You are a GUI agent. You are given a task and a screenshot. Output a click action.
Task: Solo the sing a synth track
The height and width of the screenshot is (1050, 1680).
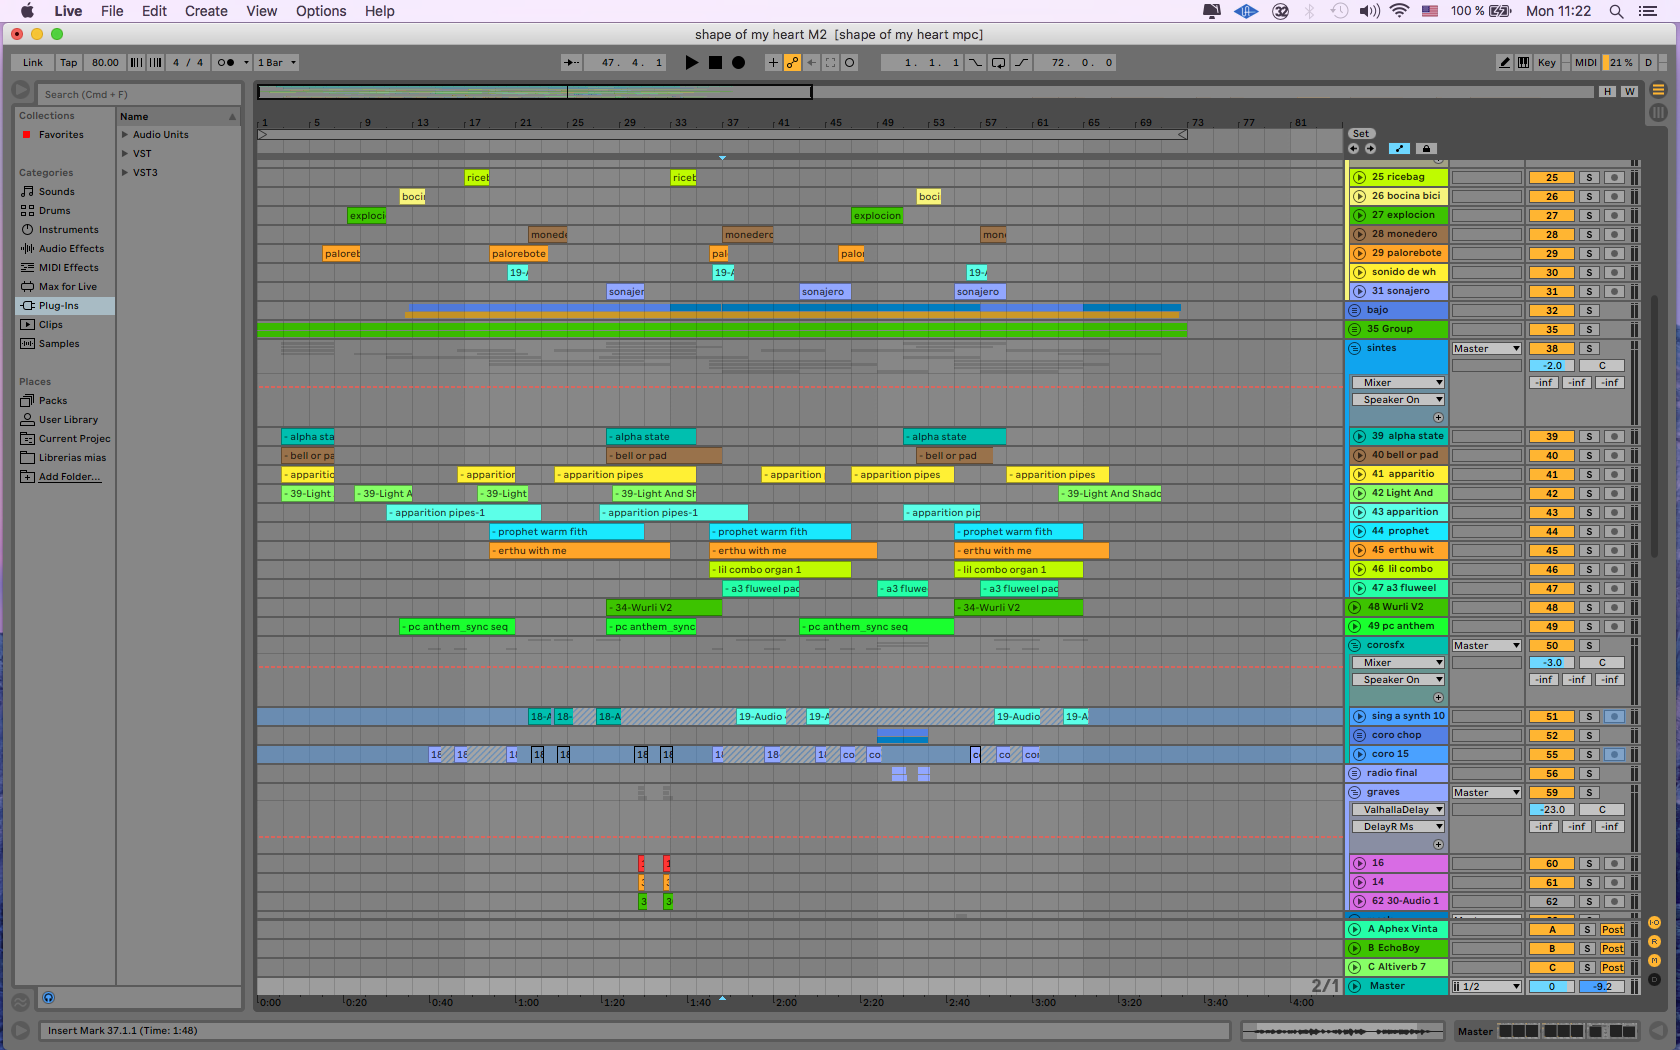[x=1589, y=716]
